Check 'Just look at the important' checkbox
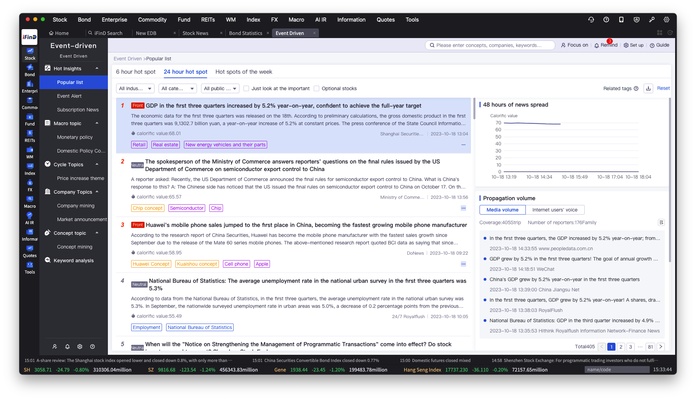This screenshot has width=696, height=400. tap(246, 88)
